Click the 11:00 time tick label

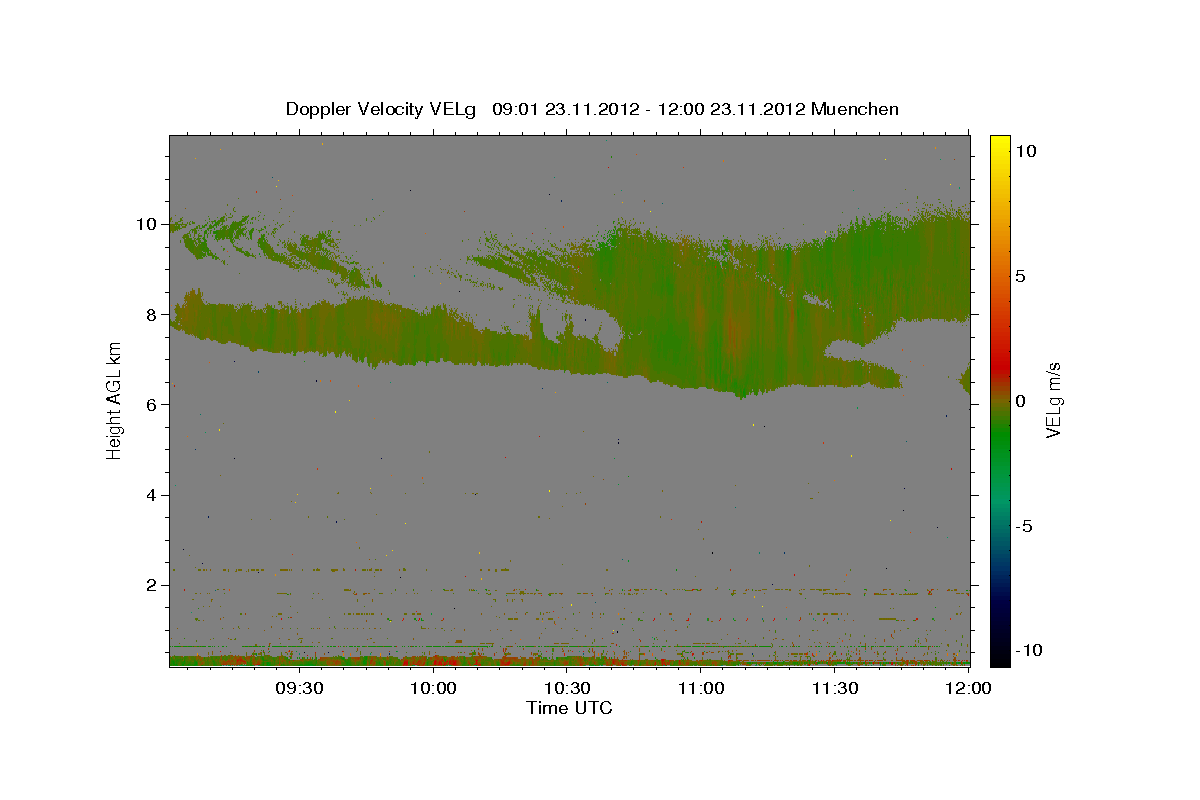pos(701,688)
